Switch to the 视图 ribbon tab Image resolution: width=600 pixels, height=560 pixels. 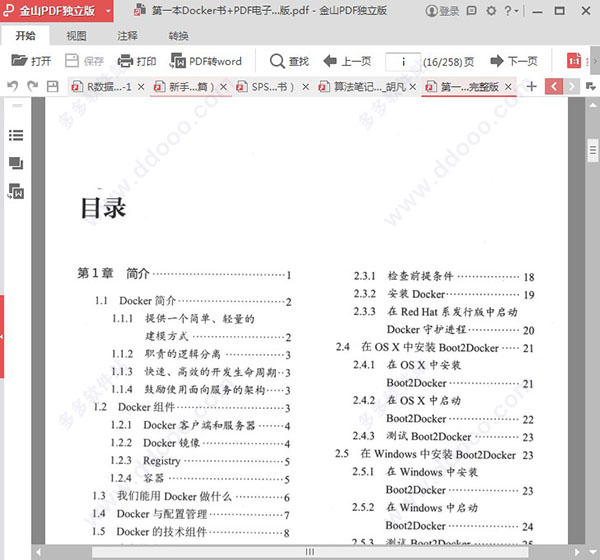(77, 36)
